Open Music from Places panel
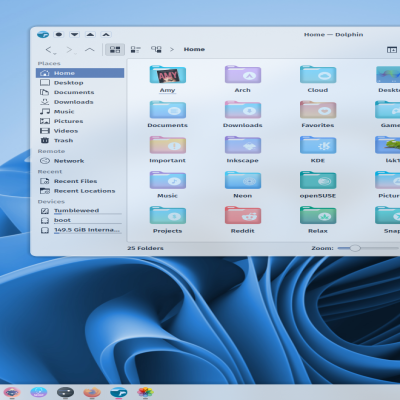This screenshot has height=400, width=400. (x=80, y=112)
